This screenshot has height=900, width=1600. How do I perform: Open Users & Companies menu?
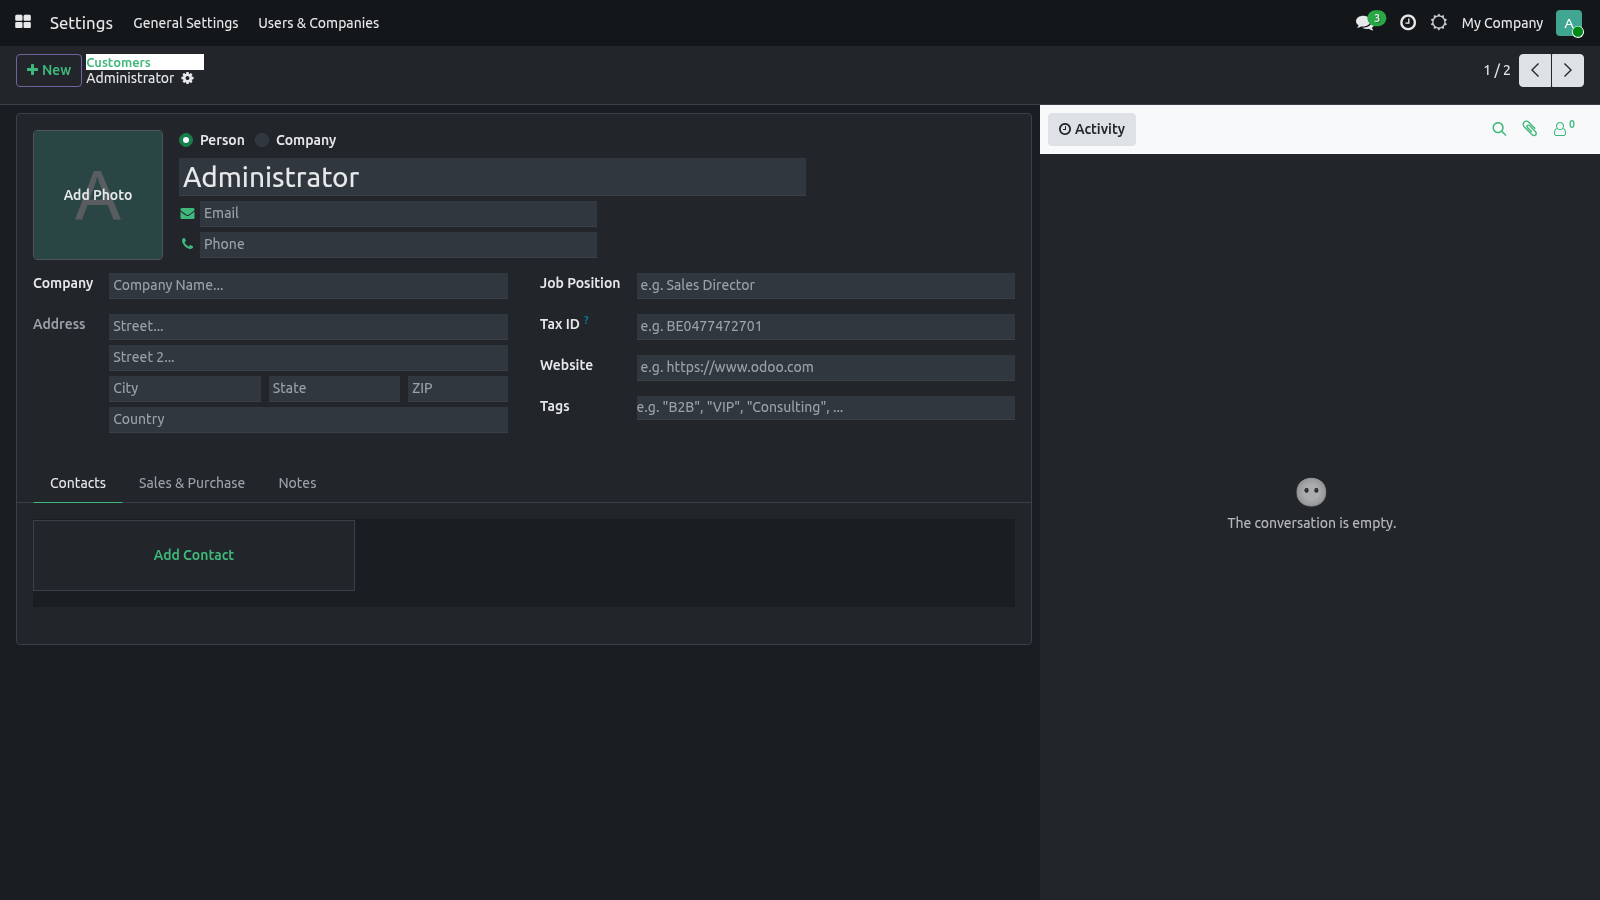(x=319, y=23)
